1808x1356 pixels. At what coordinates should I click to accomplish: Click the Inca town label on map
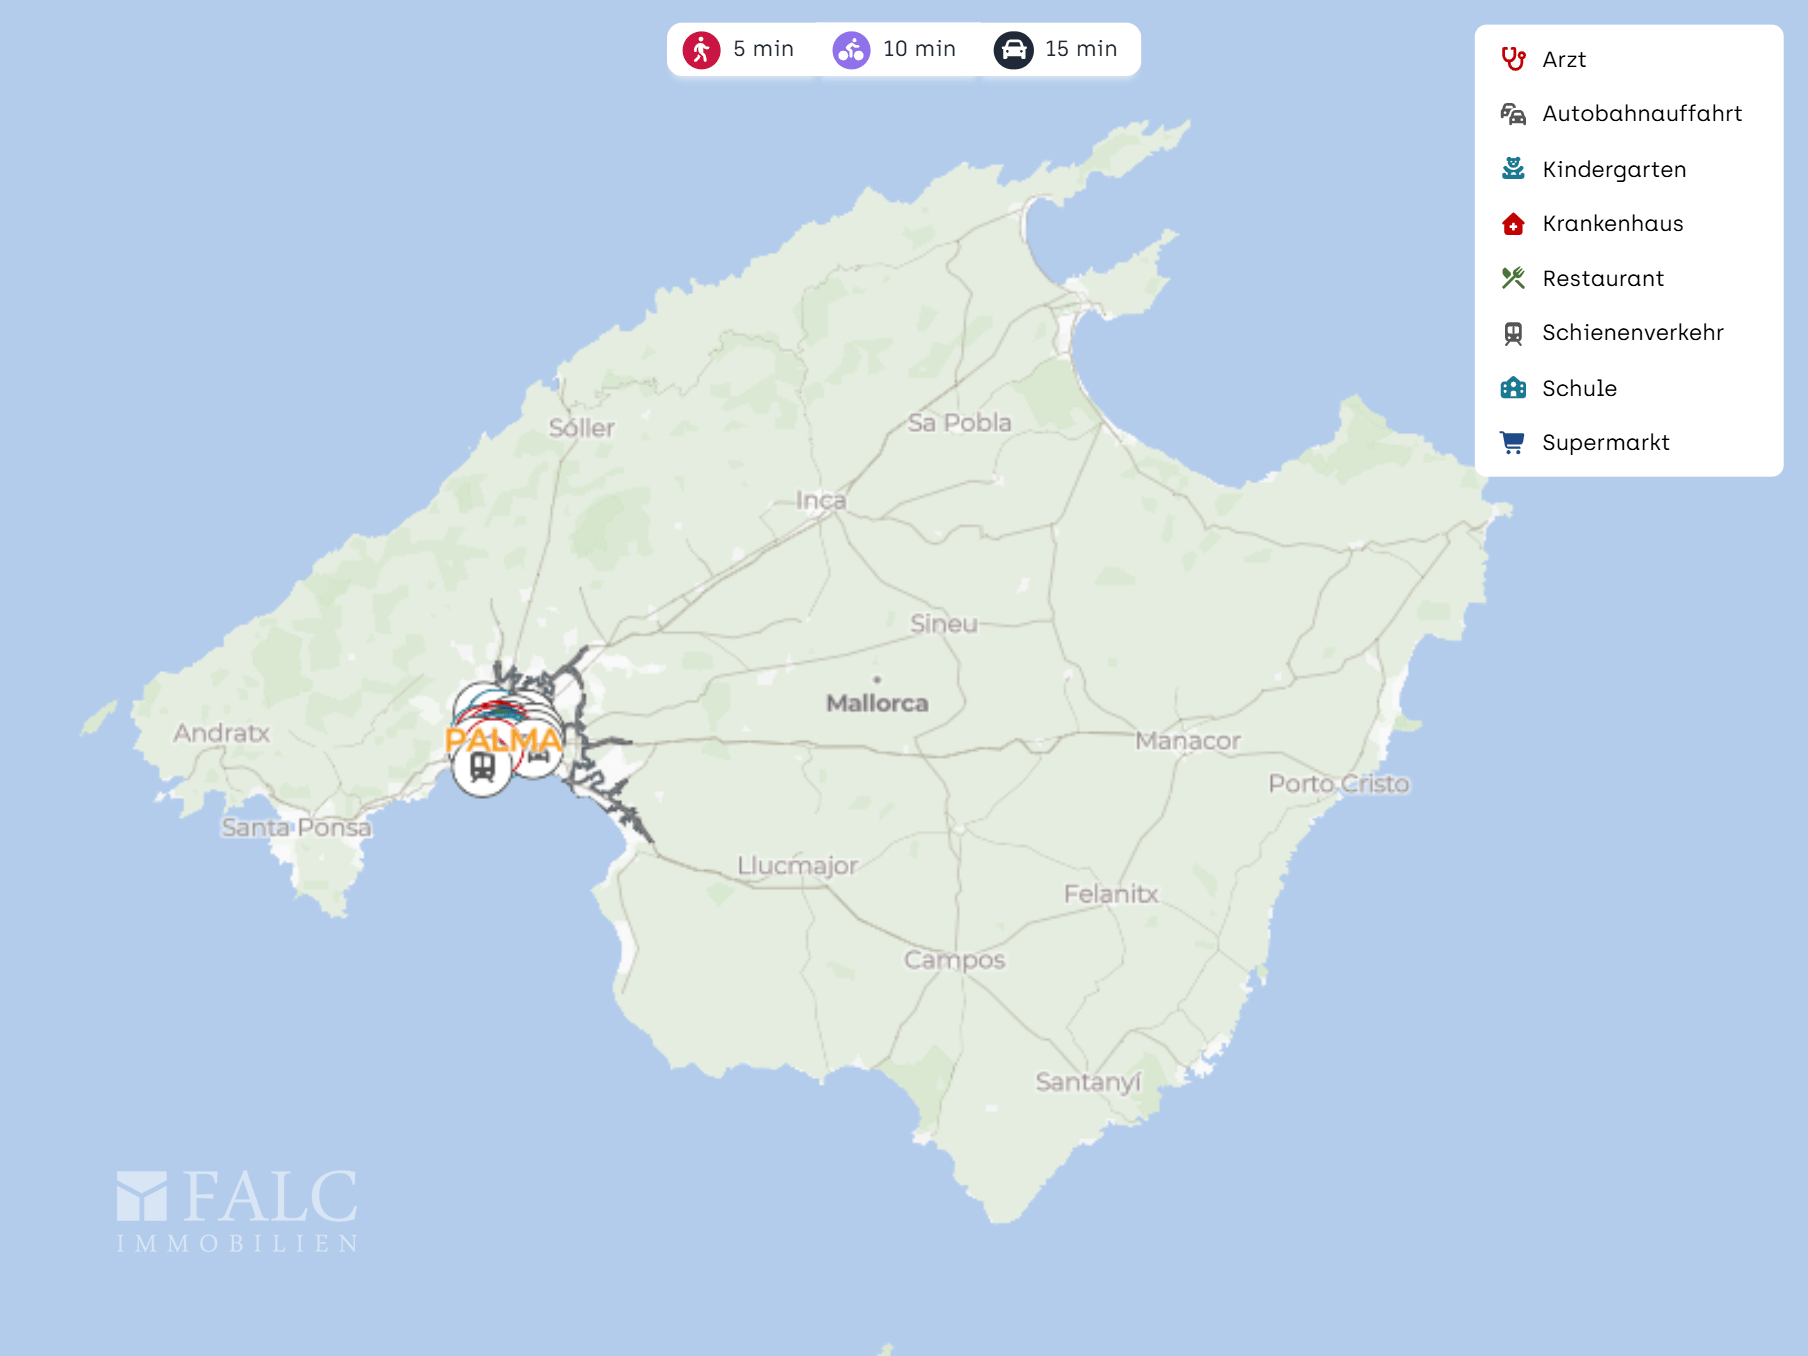pos(821,500)
